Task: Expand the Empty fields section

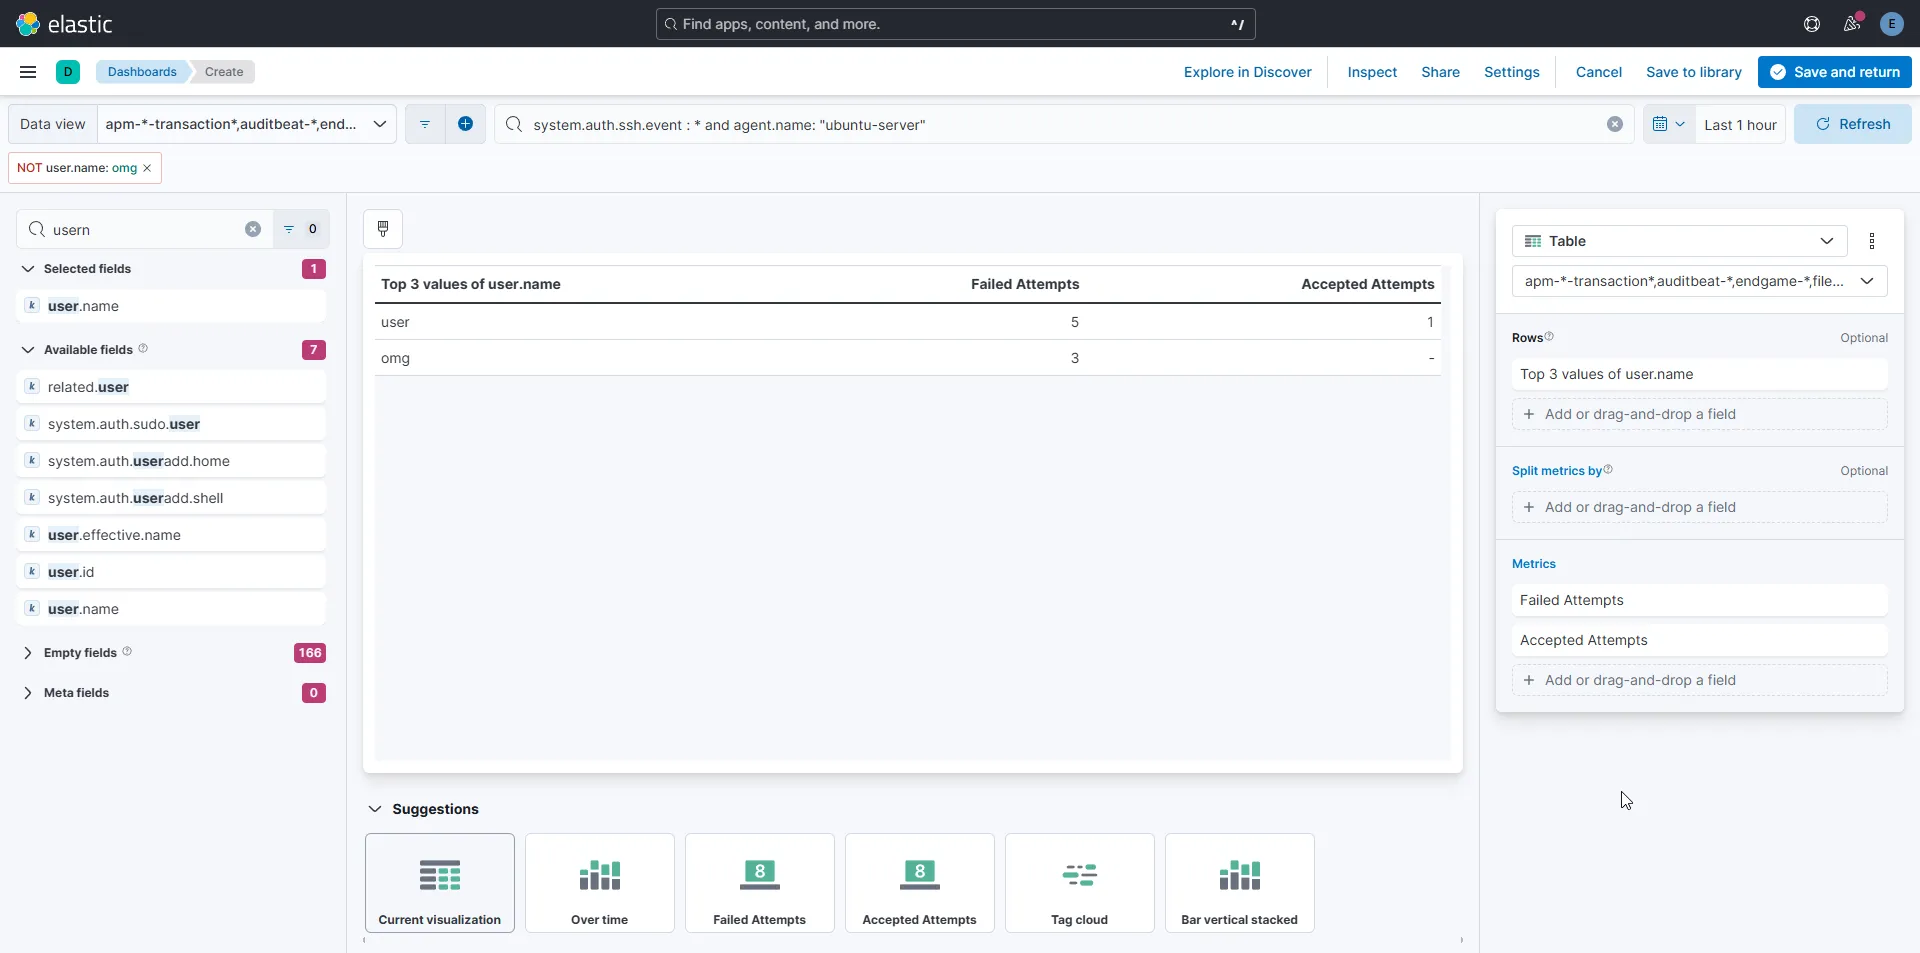Action: coord(28,653)
